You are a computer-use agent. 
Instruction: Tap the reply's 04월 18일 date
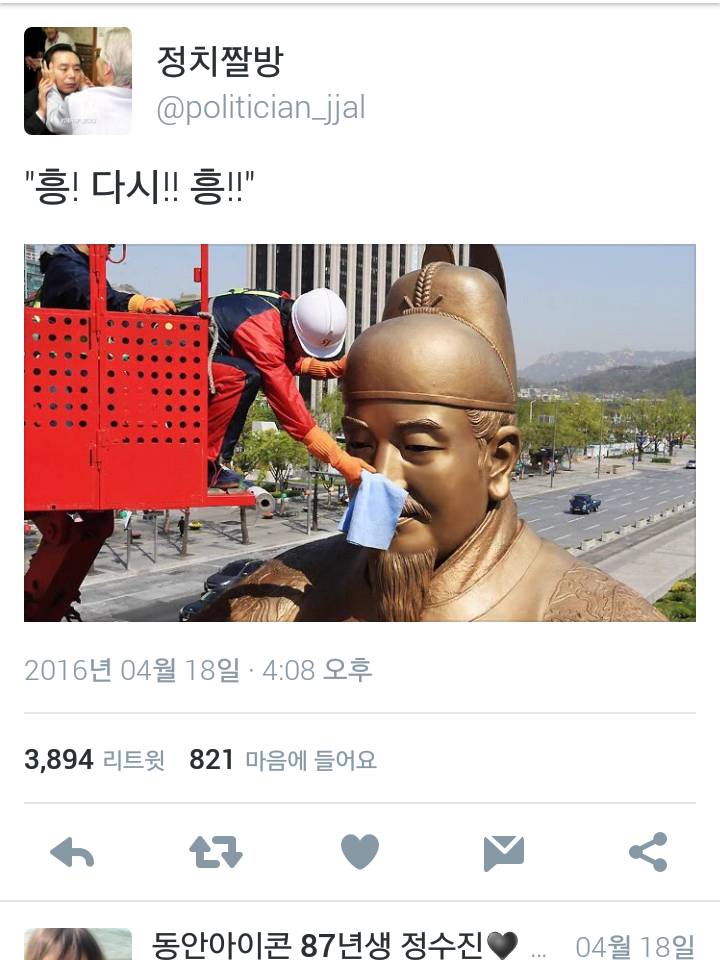(635, 946)
